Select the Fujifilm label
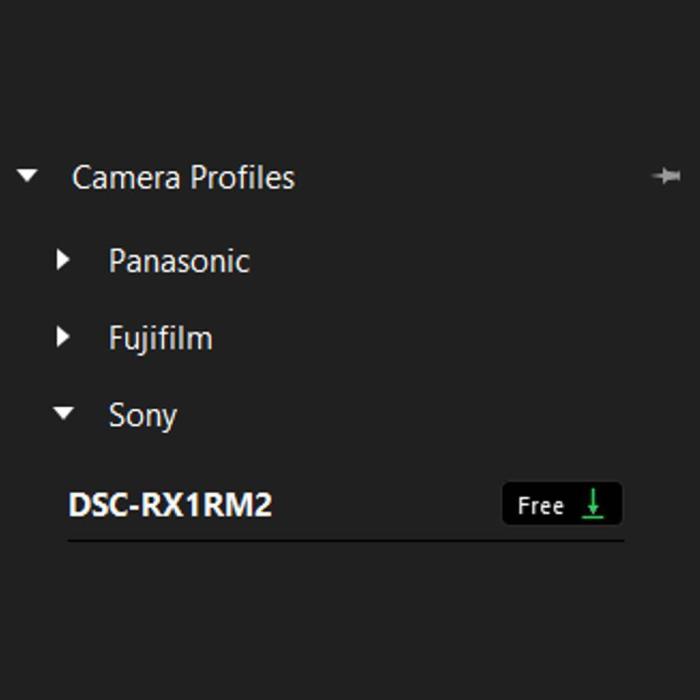The width and height of the screenshot is (700, 700). pos(160,338)
